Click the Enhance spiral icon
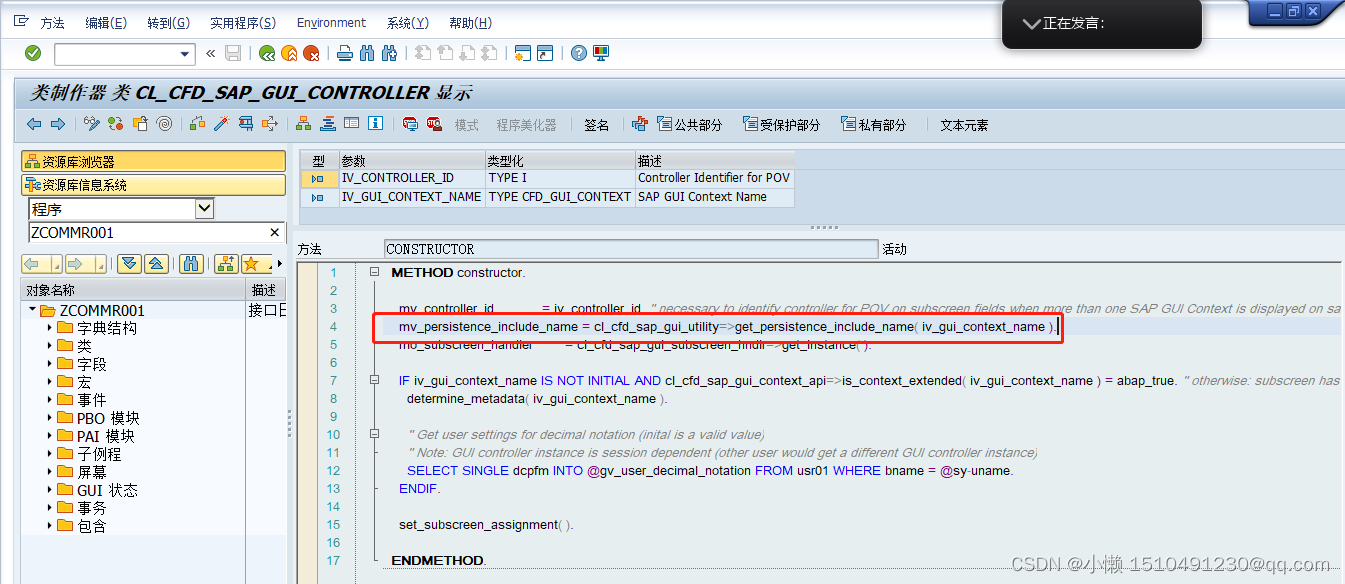 click(x=164, y=124)
